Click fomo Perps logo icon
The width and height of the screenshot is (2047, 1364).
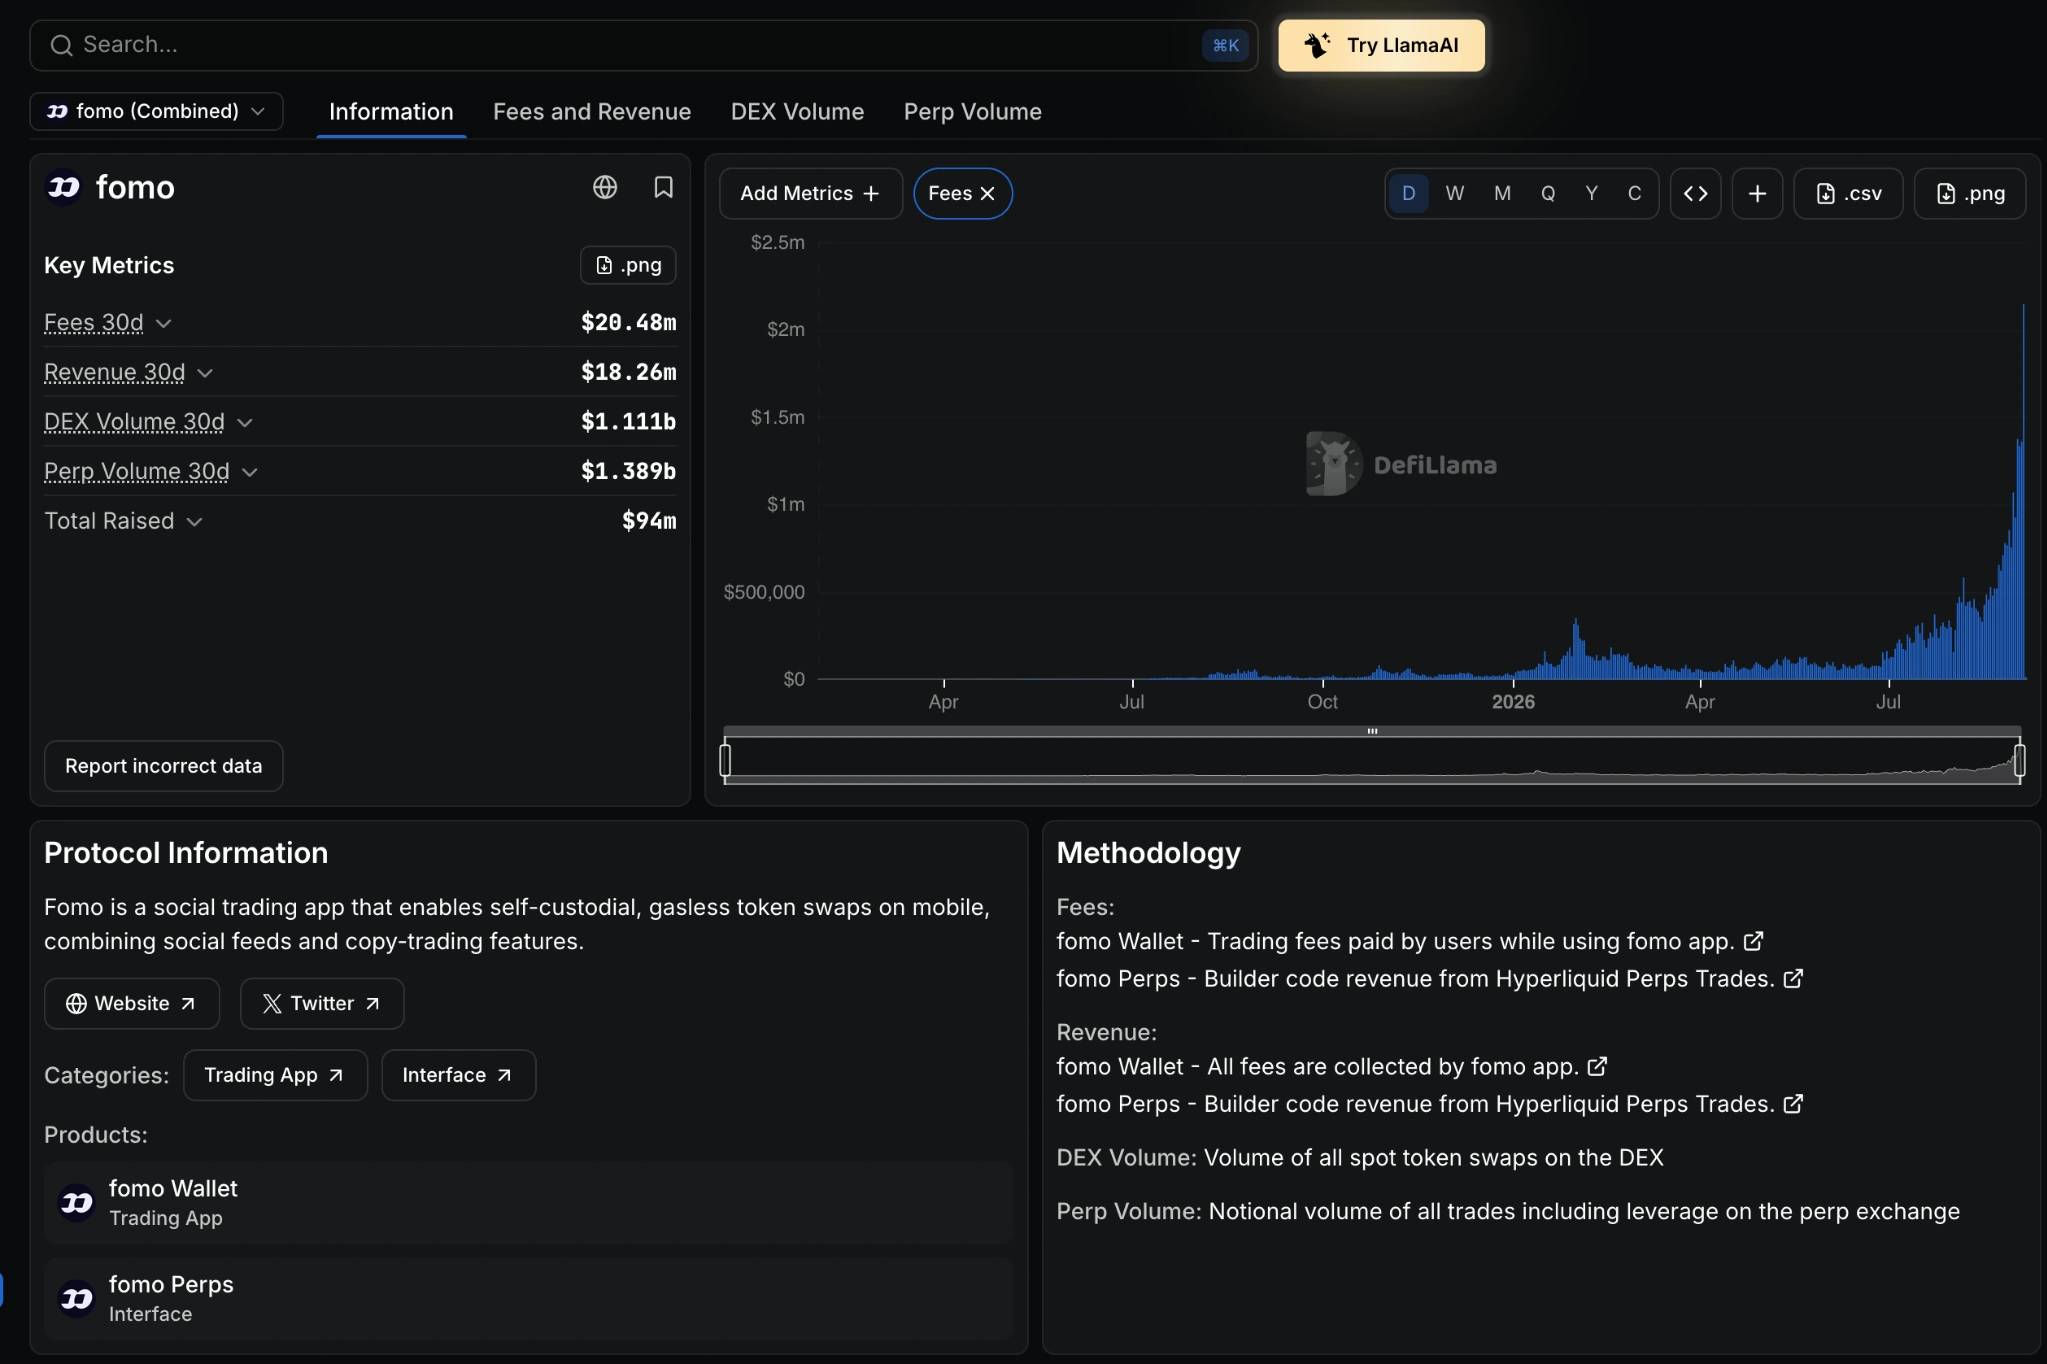77,1299
